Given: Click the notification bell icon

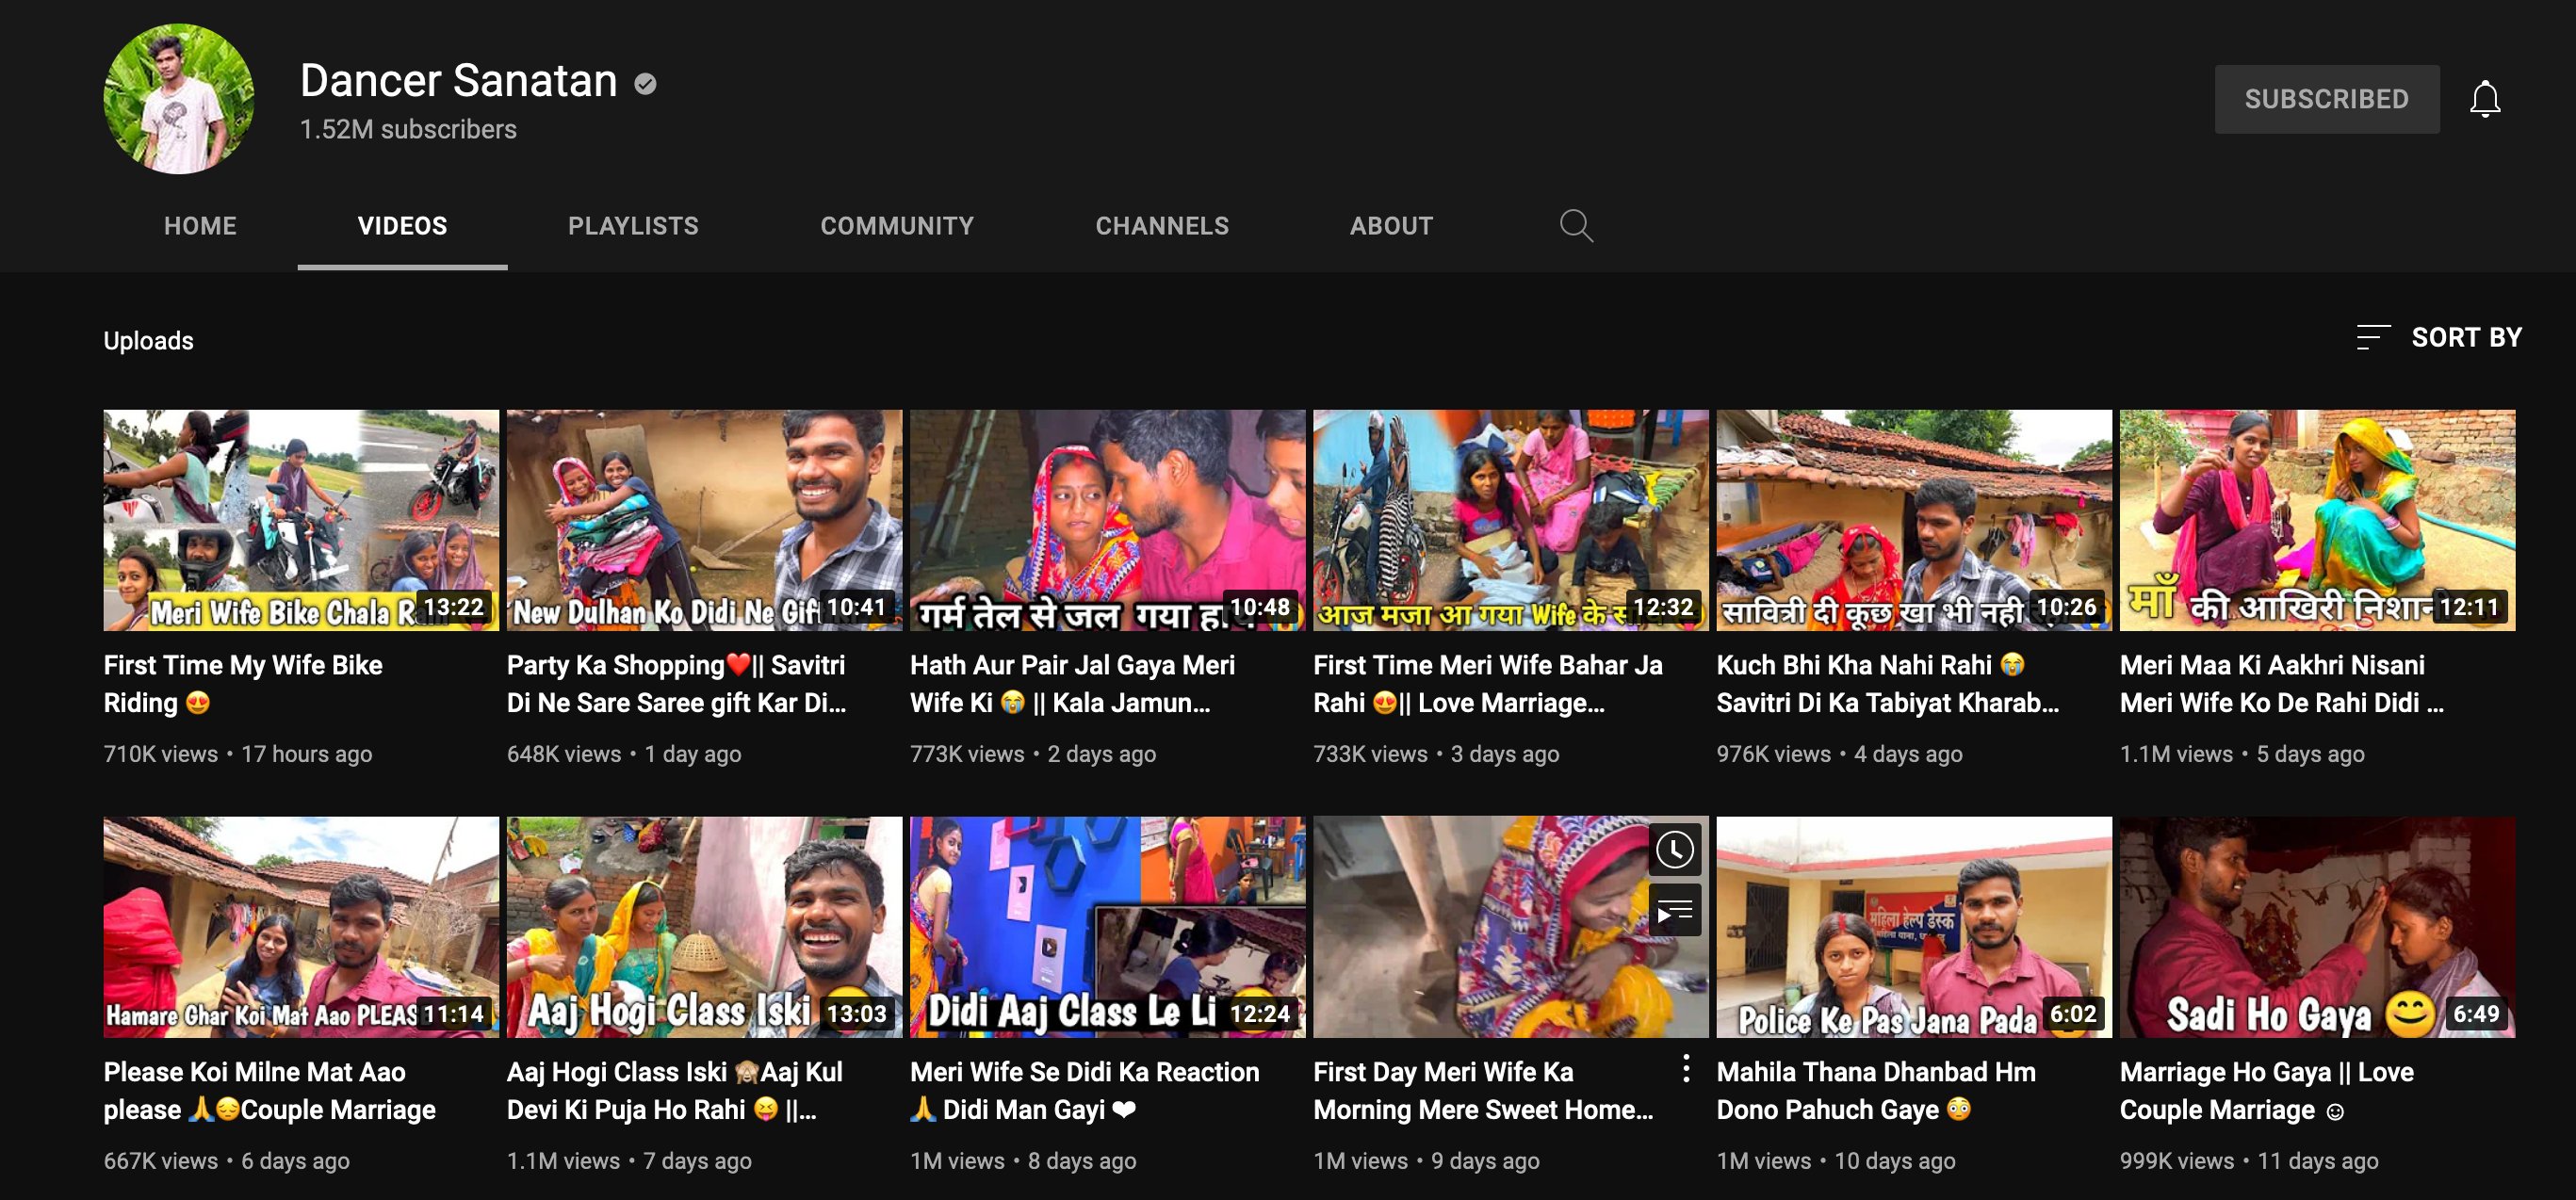Looking at the screenshot, I should 2484,99.
